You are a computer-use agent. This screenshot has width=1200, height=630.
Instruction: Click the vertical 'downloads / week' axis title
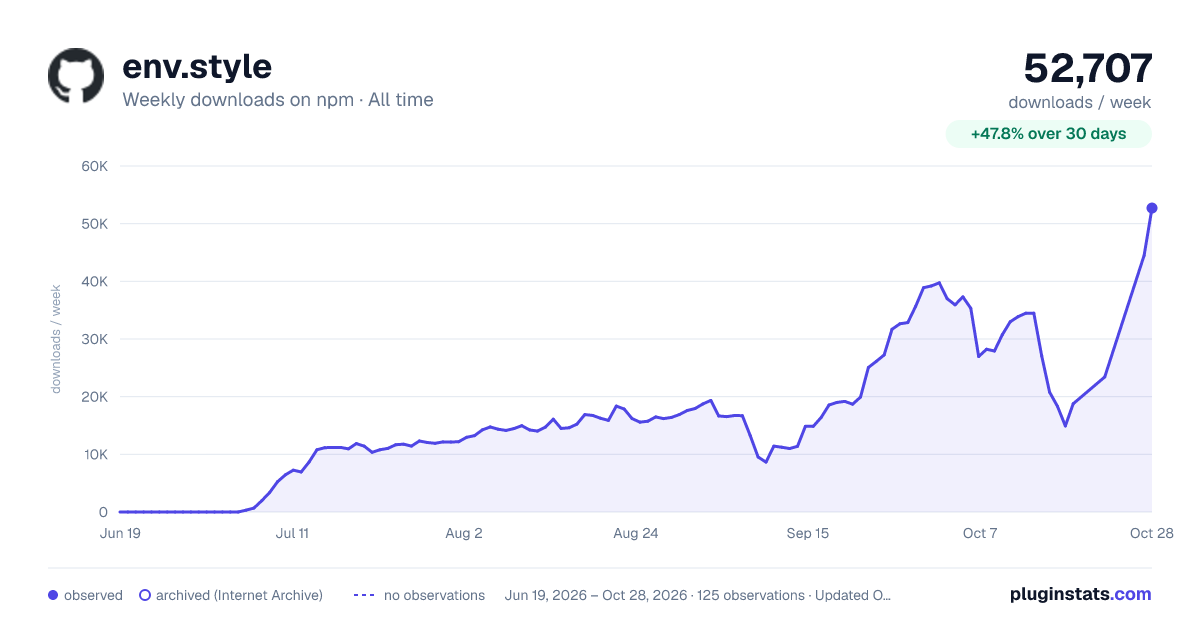click(x=57, y=339)
